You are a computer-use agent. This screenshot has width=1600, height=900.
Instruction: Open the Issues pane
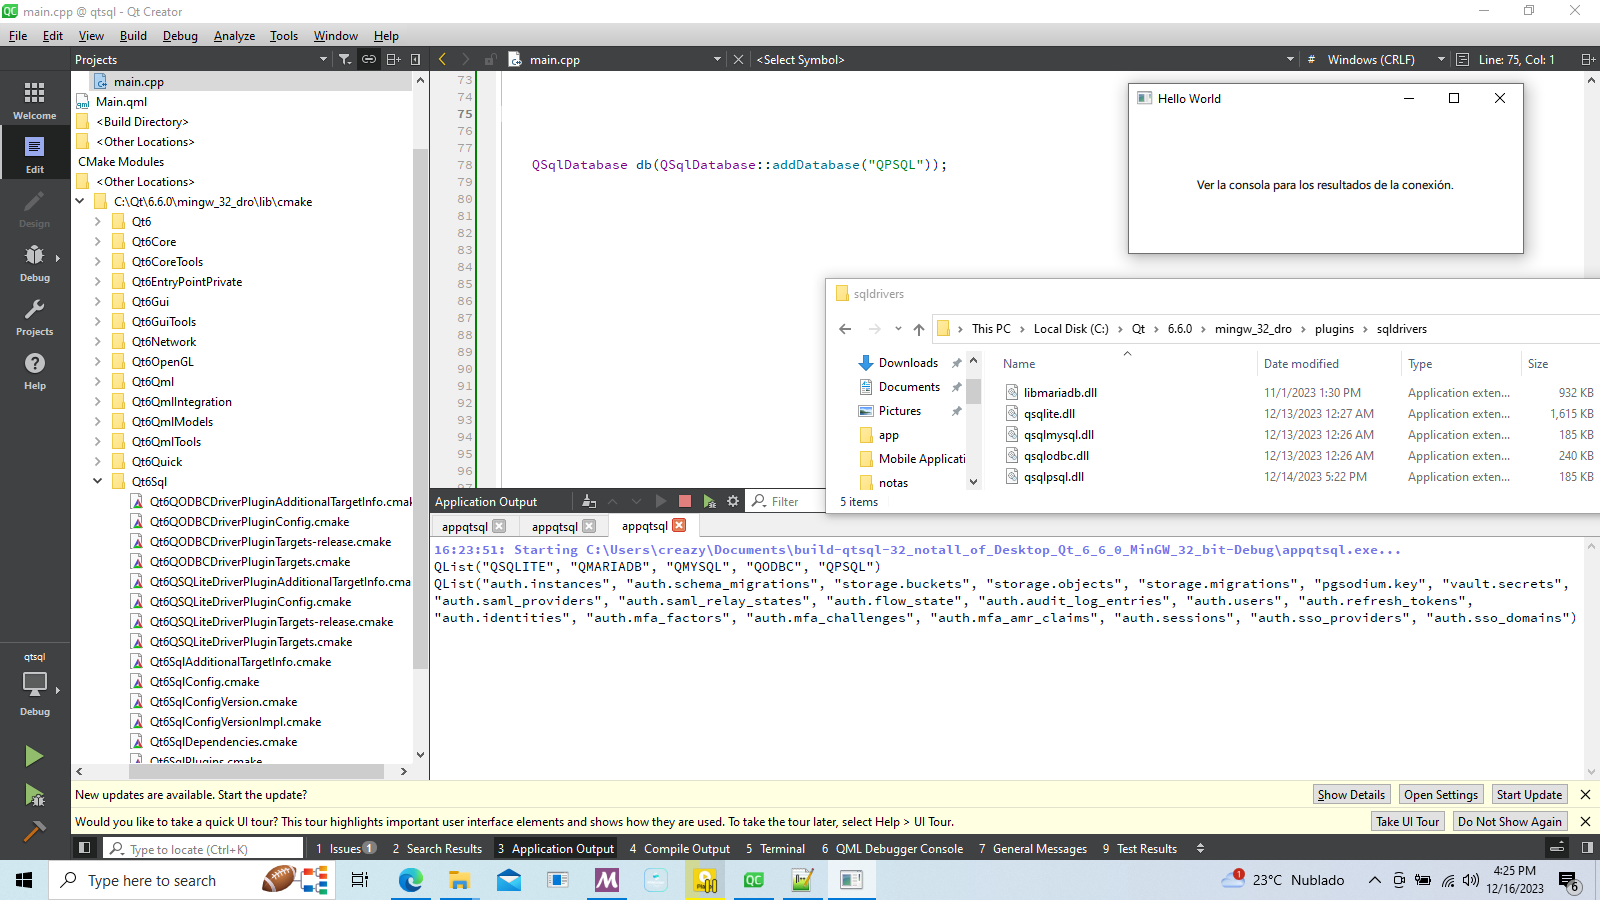tap(345, 848)
